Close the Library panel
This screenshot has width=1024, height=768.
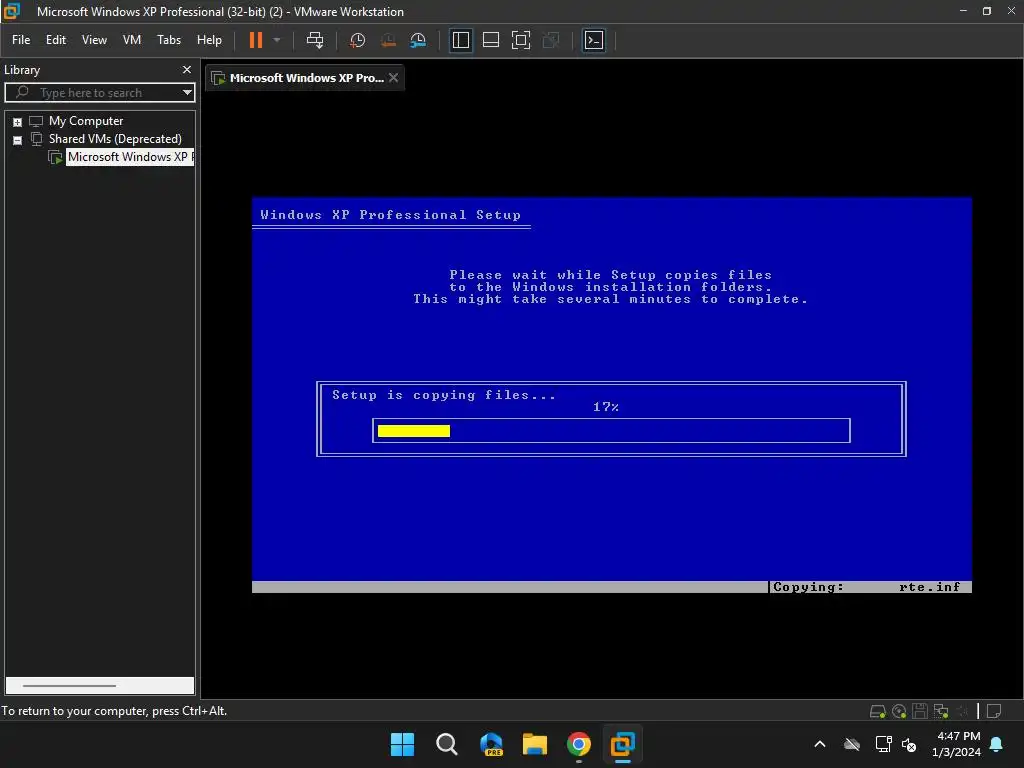pos(187,69)
